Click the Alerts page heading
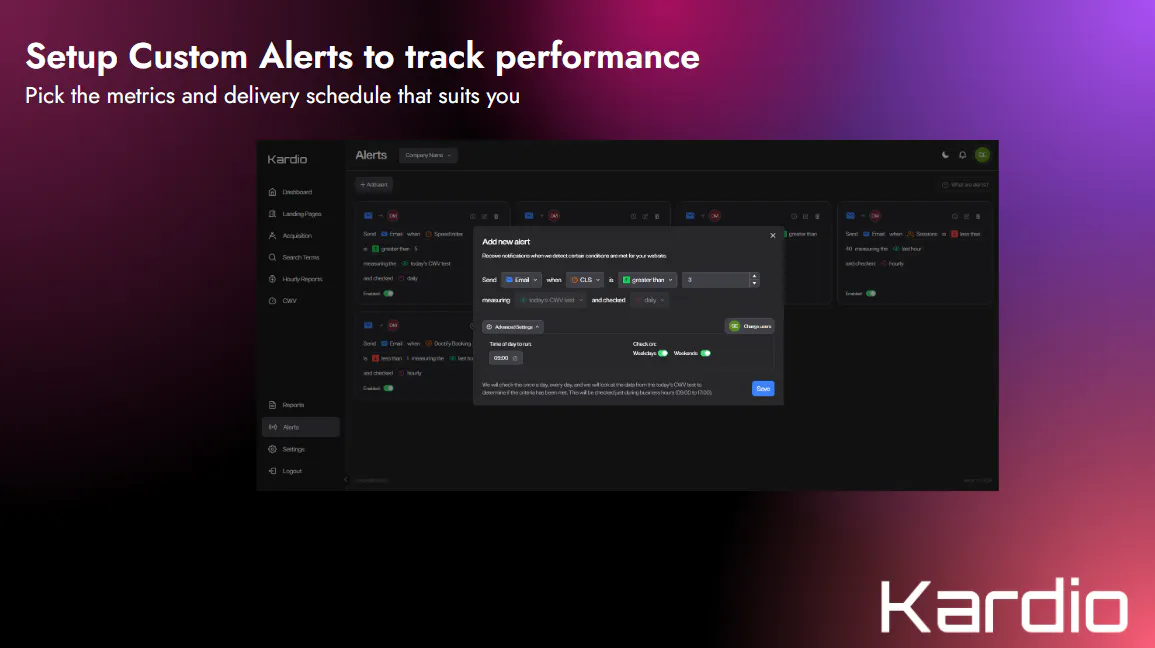 click(x=371, y=155)
